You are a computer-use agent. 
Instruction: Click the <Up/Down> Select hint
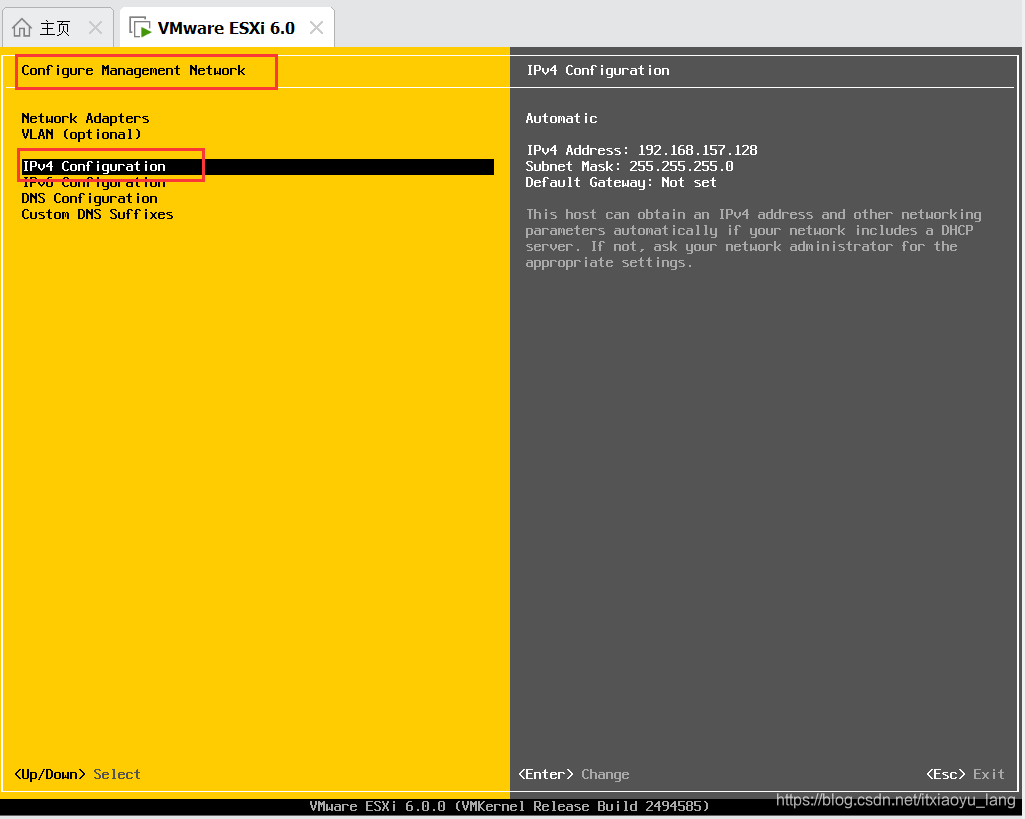click(x=78, y=775)
